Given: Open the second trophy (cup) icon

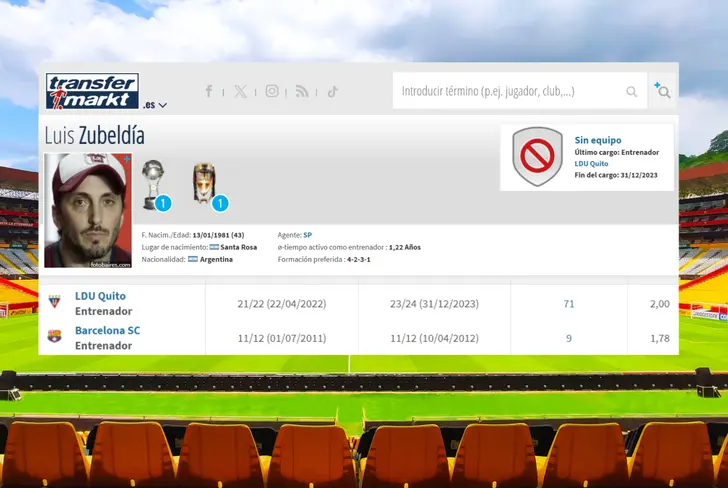Looking at the screenshot, I should [x=204, y=183].
